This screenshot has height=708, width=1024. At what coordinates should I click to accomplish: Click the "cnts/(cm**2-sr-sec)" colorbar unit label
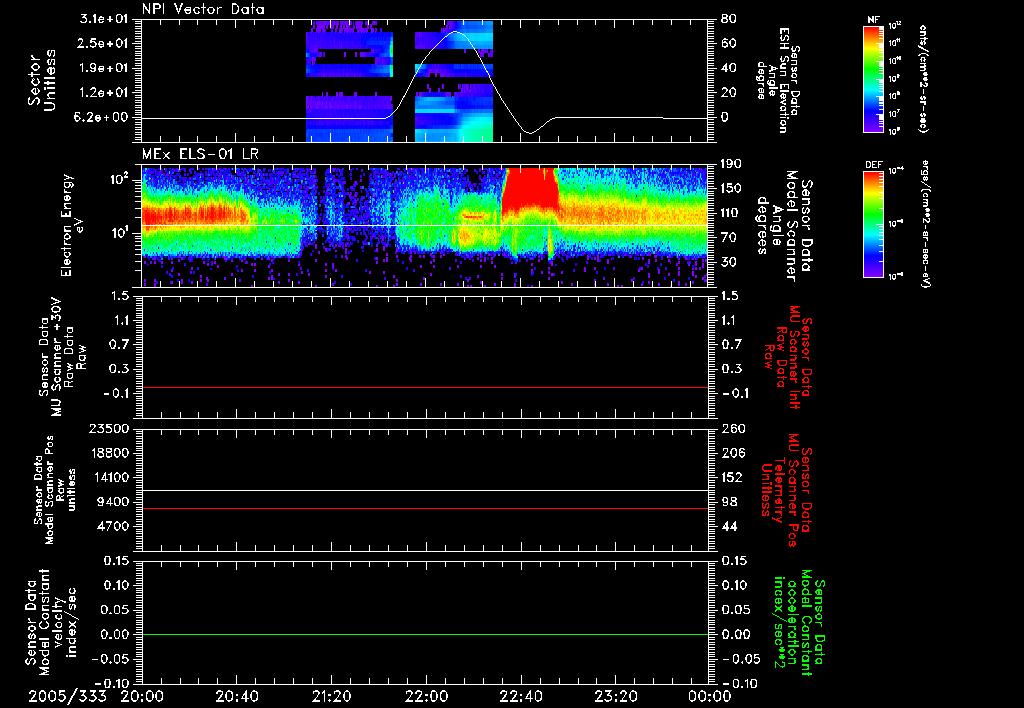923,79
